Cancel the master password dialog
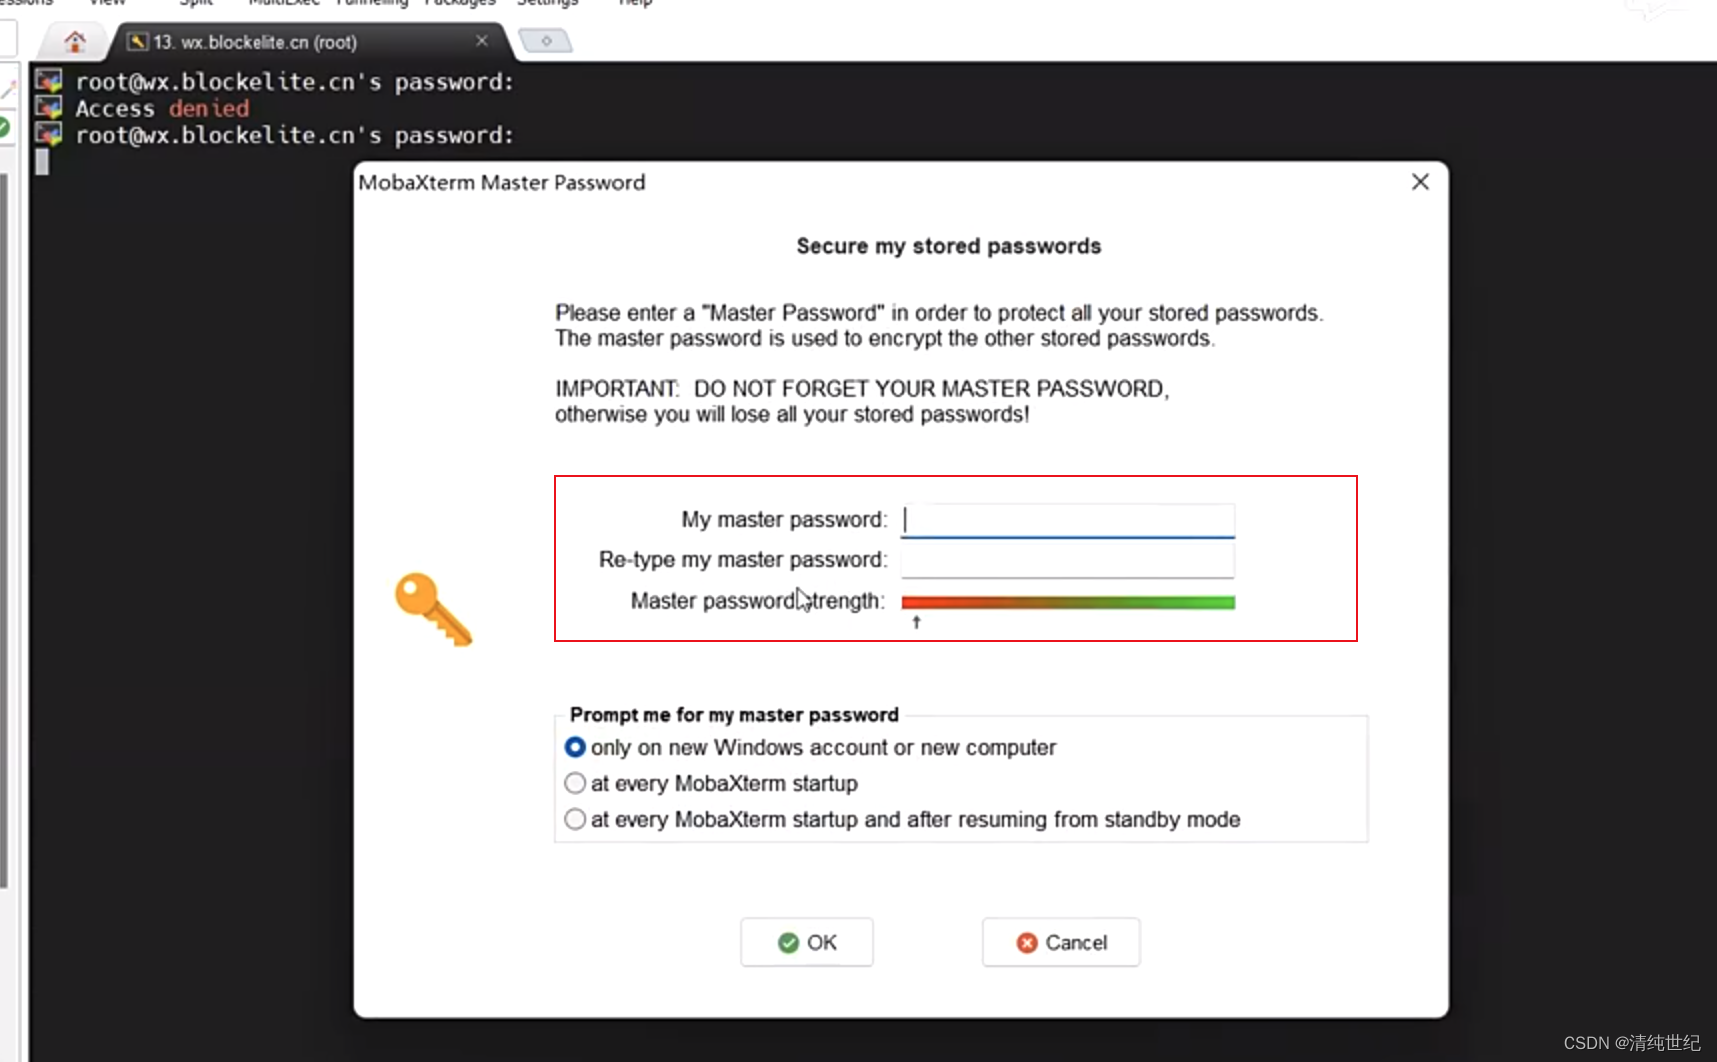The width and height of the screenshot is (1717, 1062). click(x=1060, y=942)
